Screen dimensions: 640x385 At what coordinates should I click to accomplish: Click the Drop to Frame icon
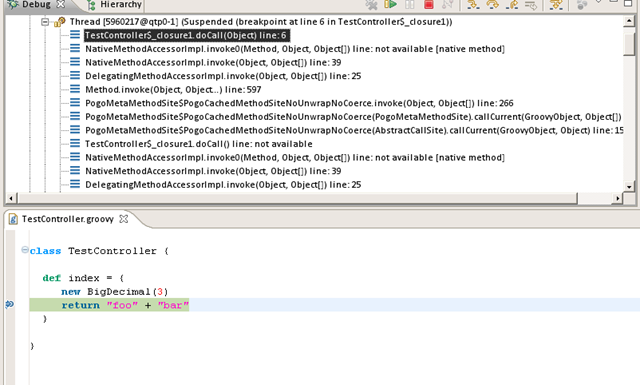click(531, 4)
